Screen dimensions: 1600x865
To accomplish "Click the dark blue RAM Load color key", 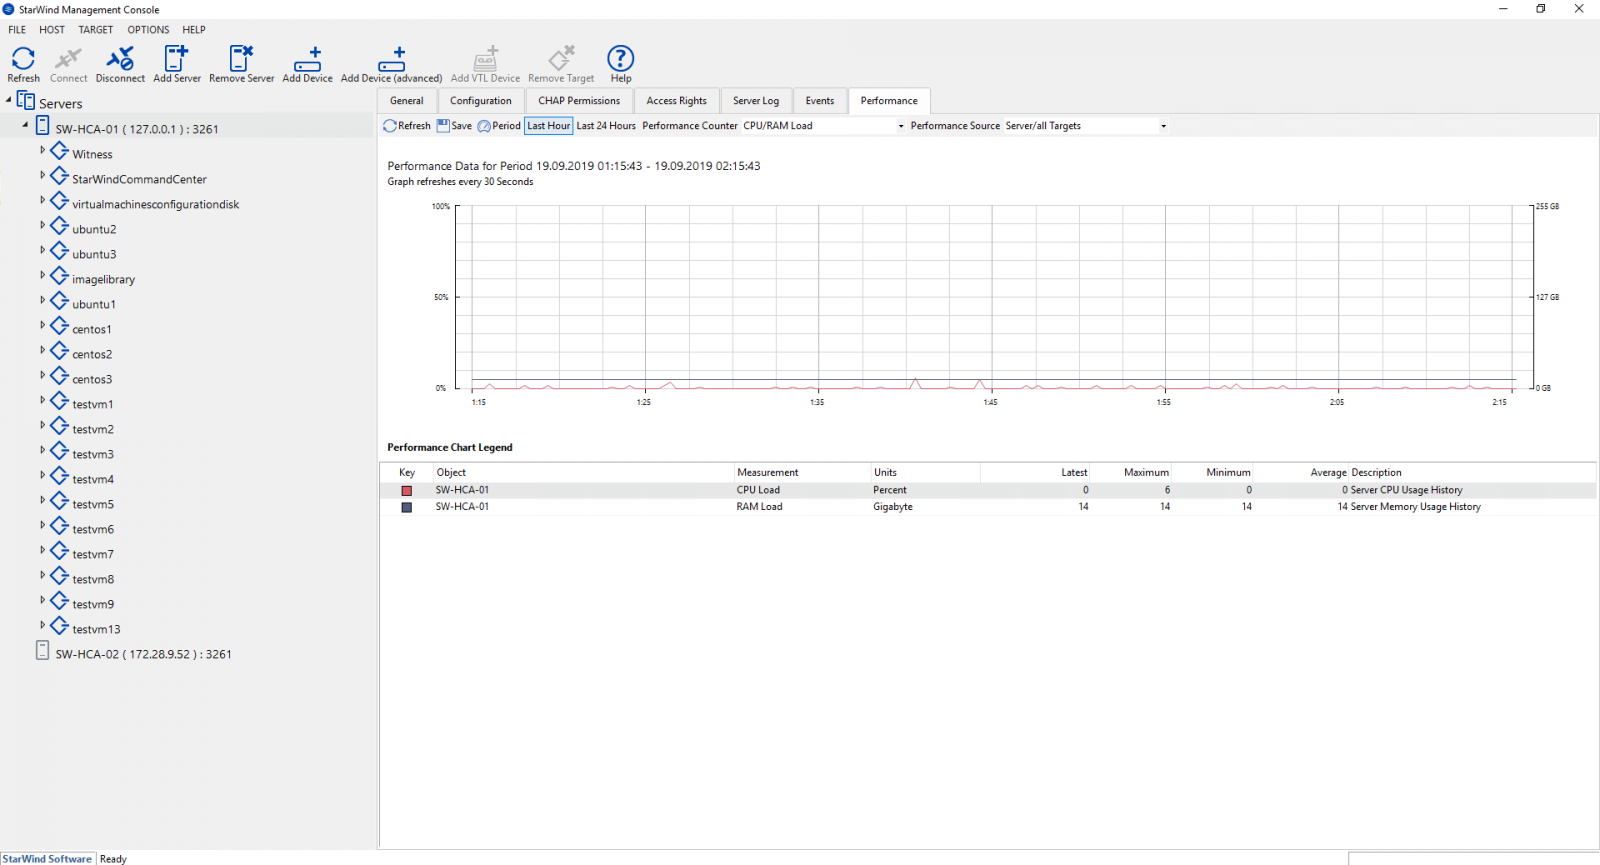I will click(x=407, y=507).
